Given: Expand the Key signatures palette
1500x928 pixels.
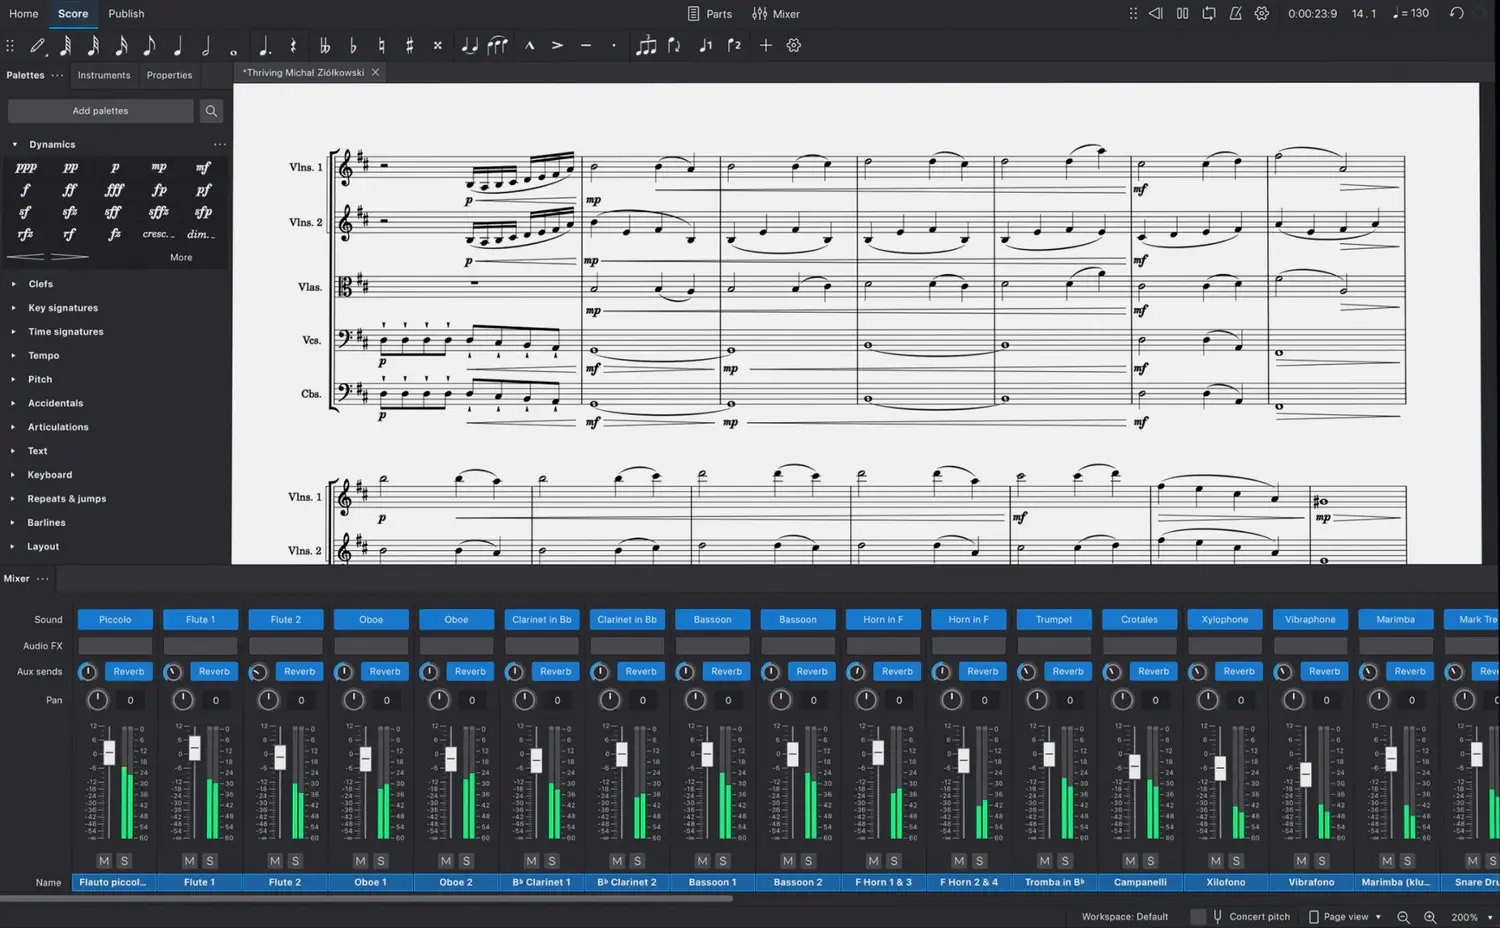Looking at the screenshot, I should click(x=63, y=308).
